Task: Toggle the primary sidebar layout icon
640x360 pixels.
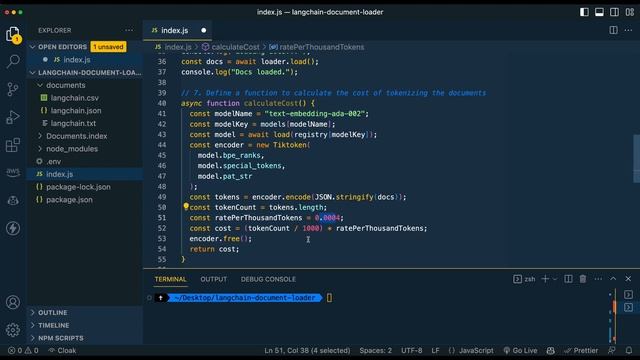Action: tap(584, 12)
